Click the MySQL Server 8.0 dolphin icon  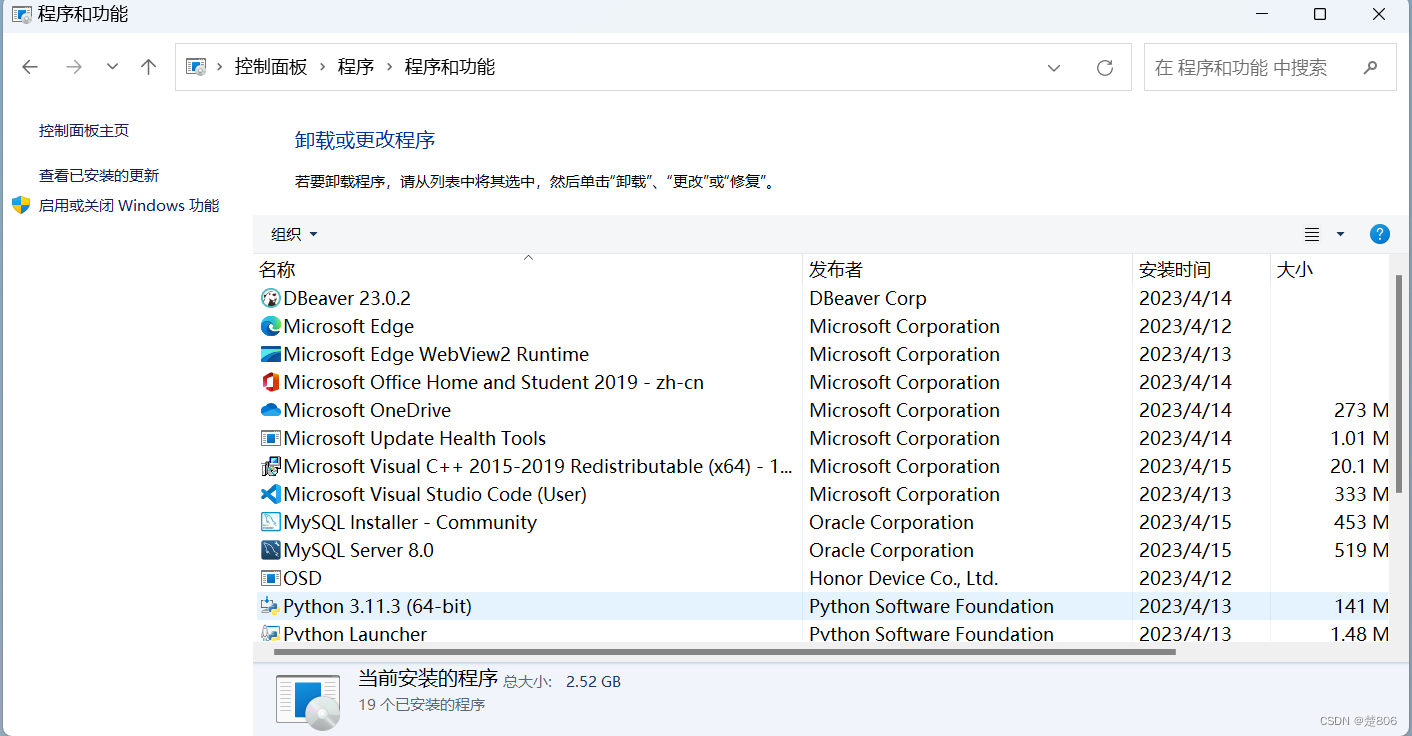[x=270, y=550]
